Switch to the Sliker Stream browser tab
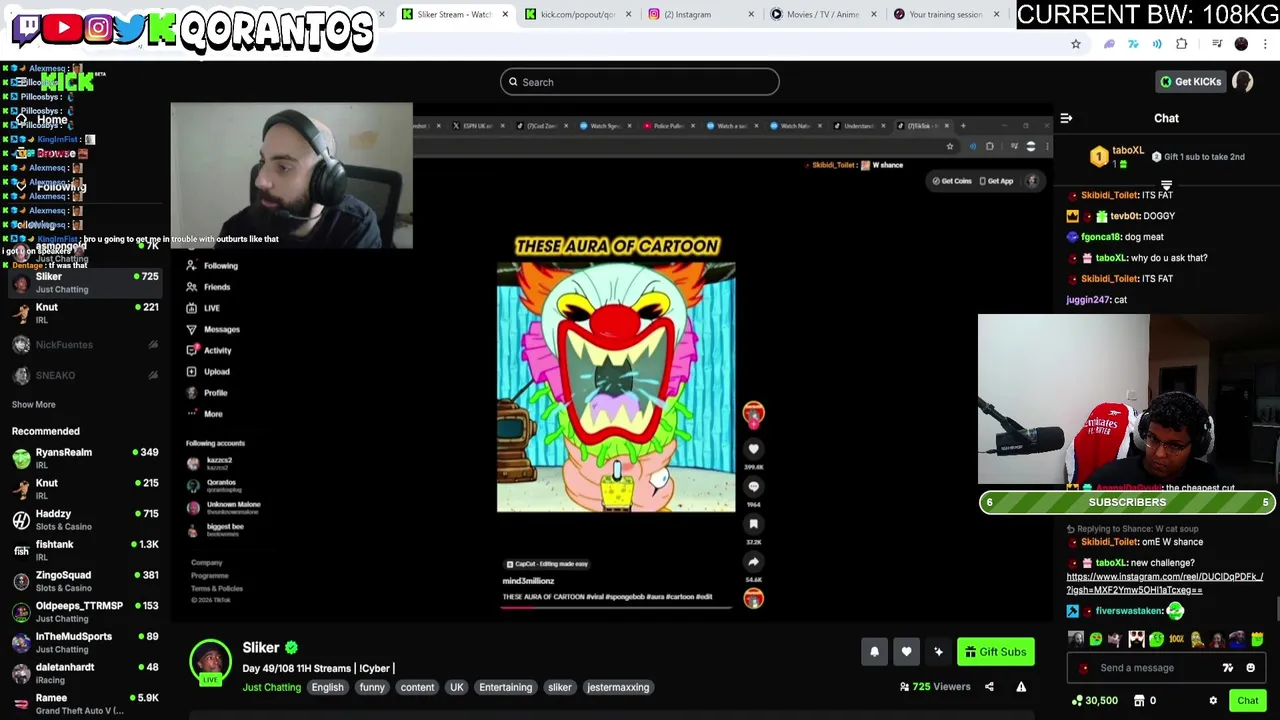This screenshot has height=720, width=1280. (x=453, y=14)
